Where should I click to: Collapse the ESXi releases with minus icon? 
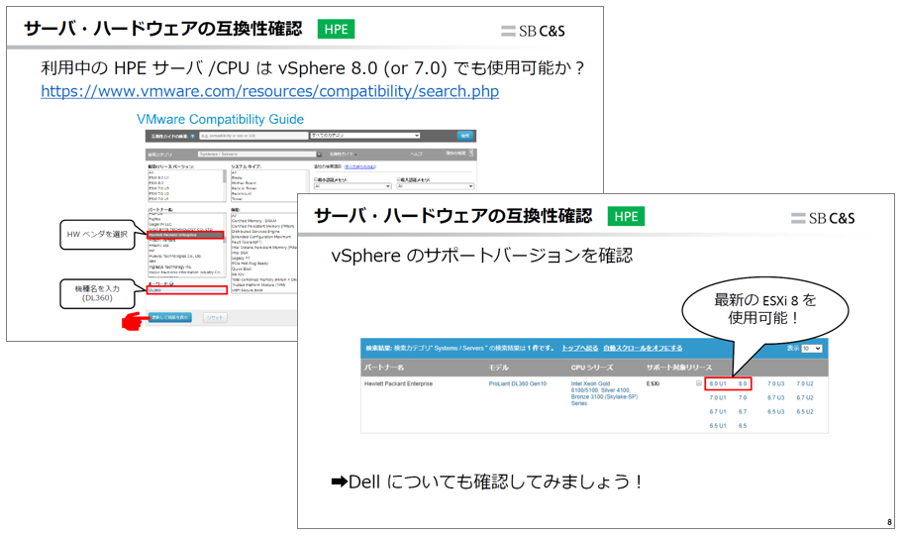click(x=699, y=384)
